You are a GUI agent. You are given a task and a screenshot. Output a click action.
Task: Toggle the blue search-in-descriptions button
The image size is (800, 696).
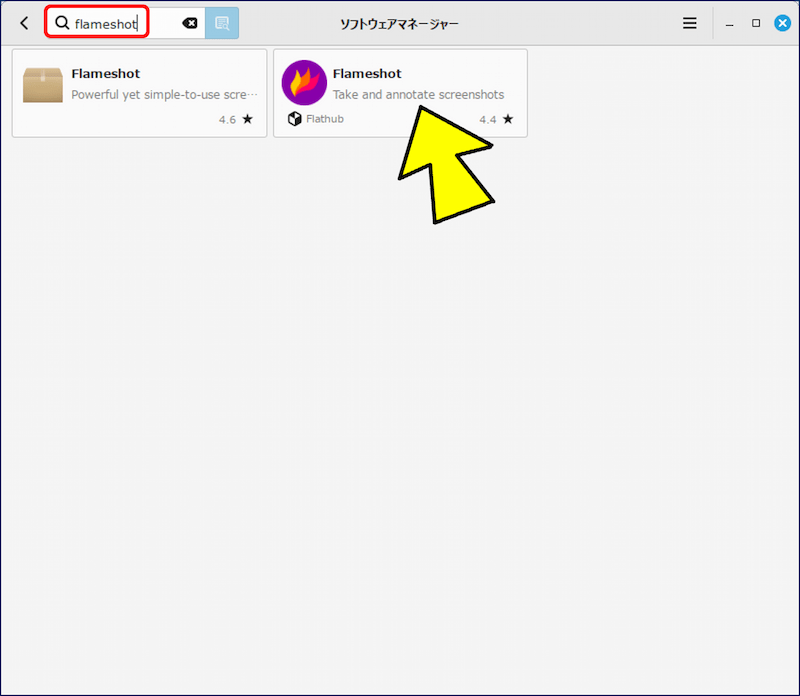tap(222, 23)
